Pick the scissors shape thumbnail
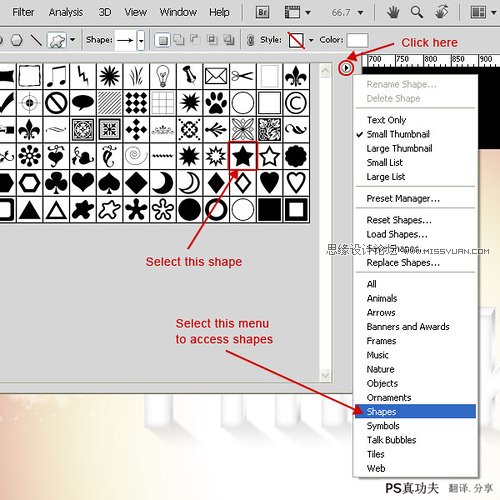 point(243,76)
